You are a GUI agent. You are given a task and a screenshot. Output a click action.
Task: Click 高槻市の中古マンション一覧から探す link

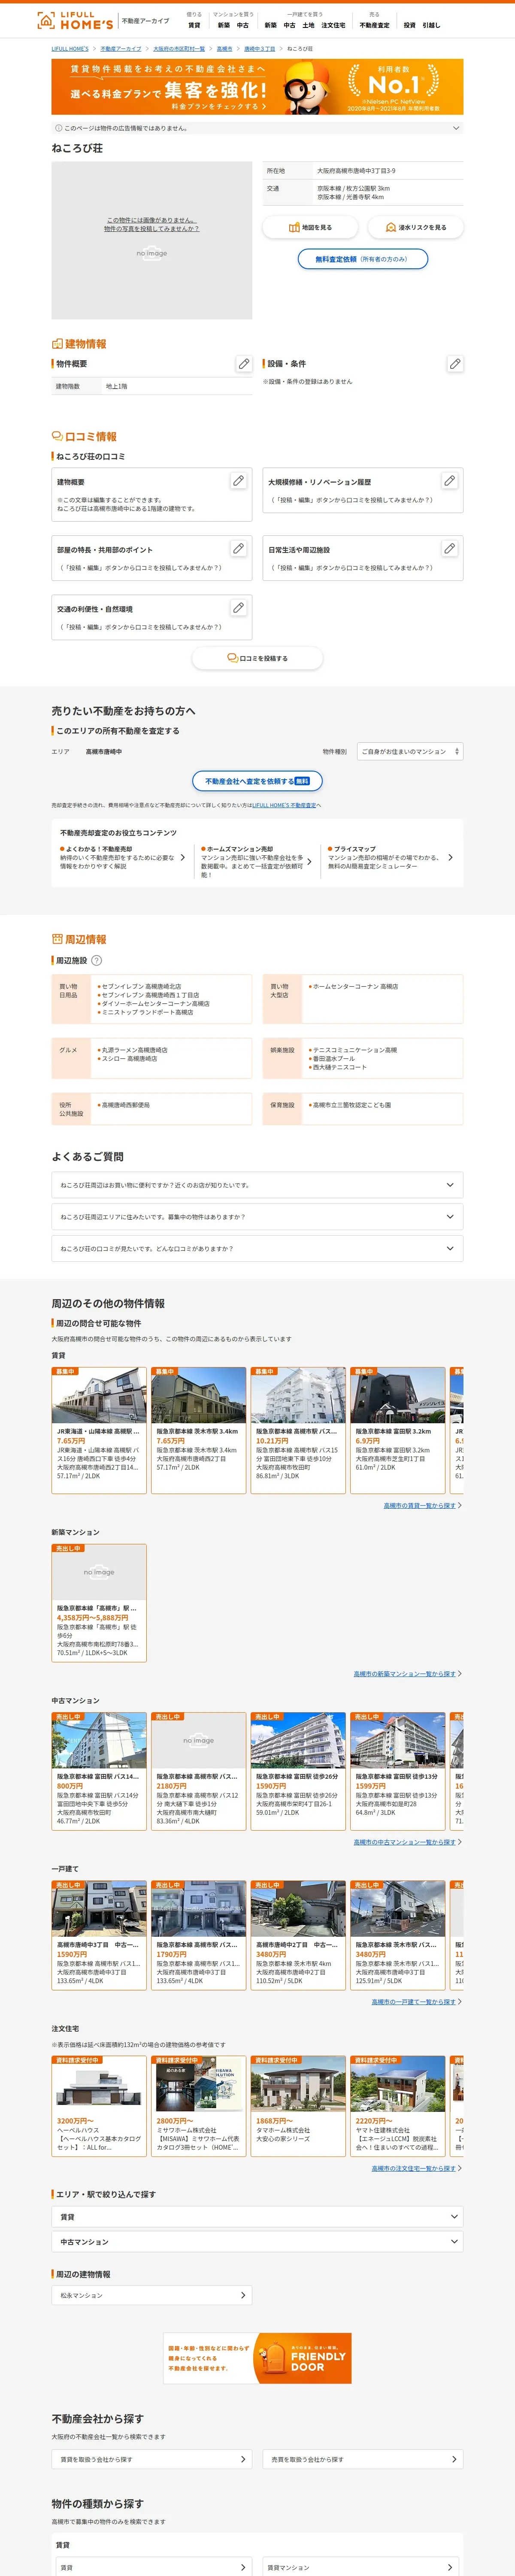(x=405, y=1842)
